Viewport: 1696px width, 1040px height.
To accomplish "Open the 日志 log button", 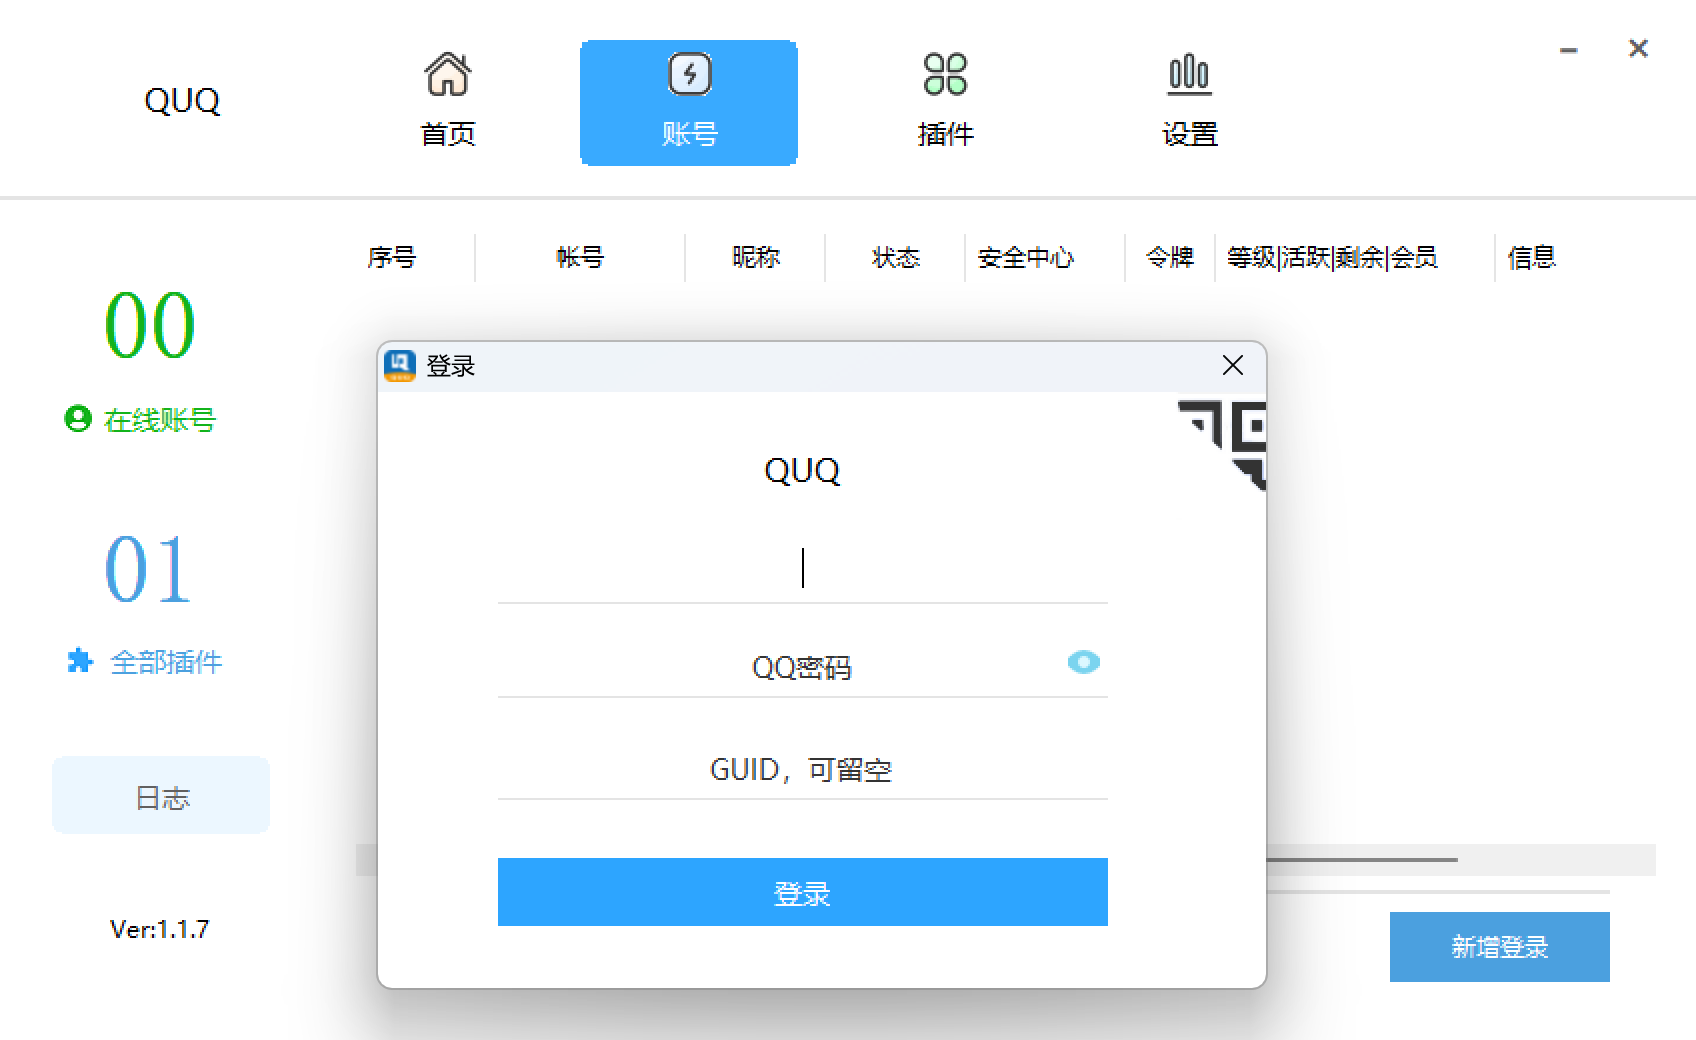I will coord(161,796).
